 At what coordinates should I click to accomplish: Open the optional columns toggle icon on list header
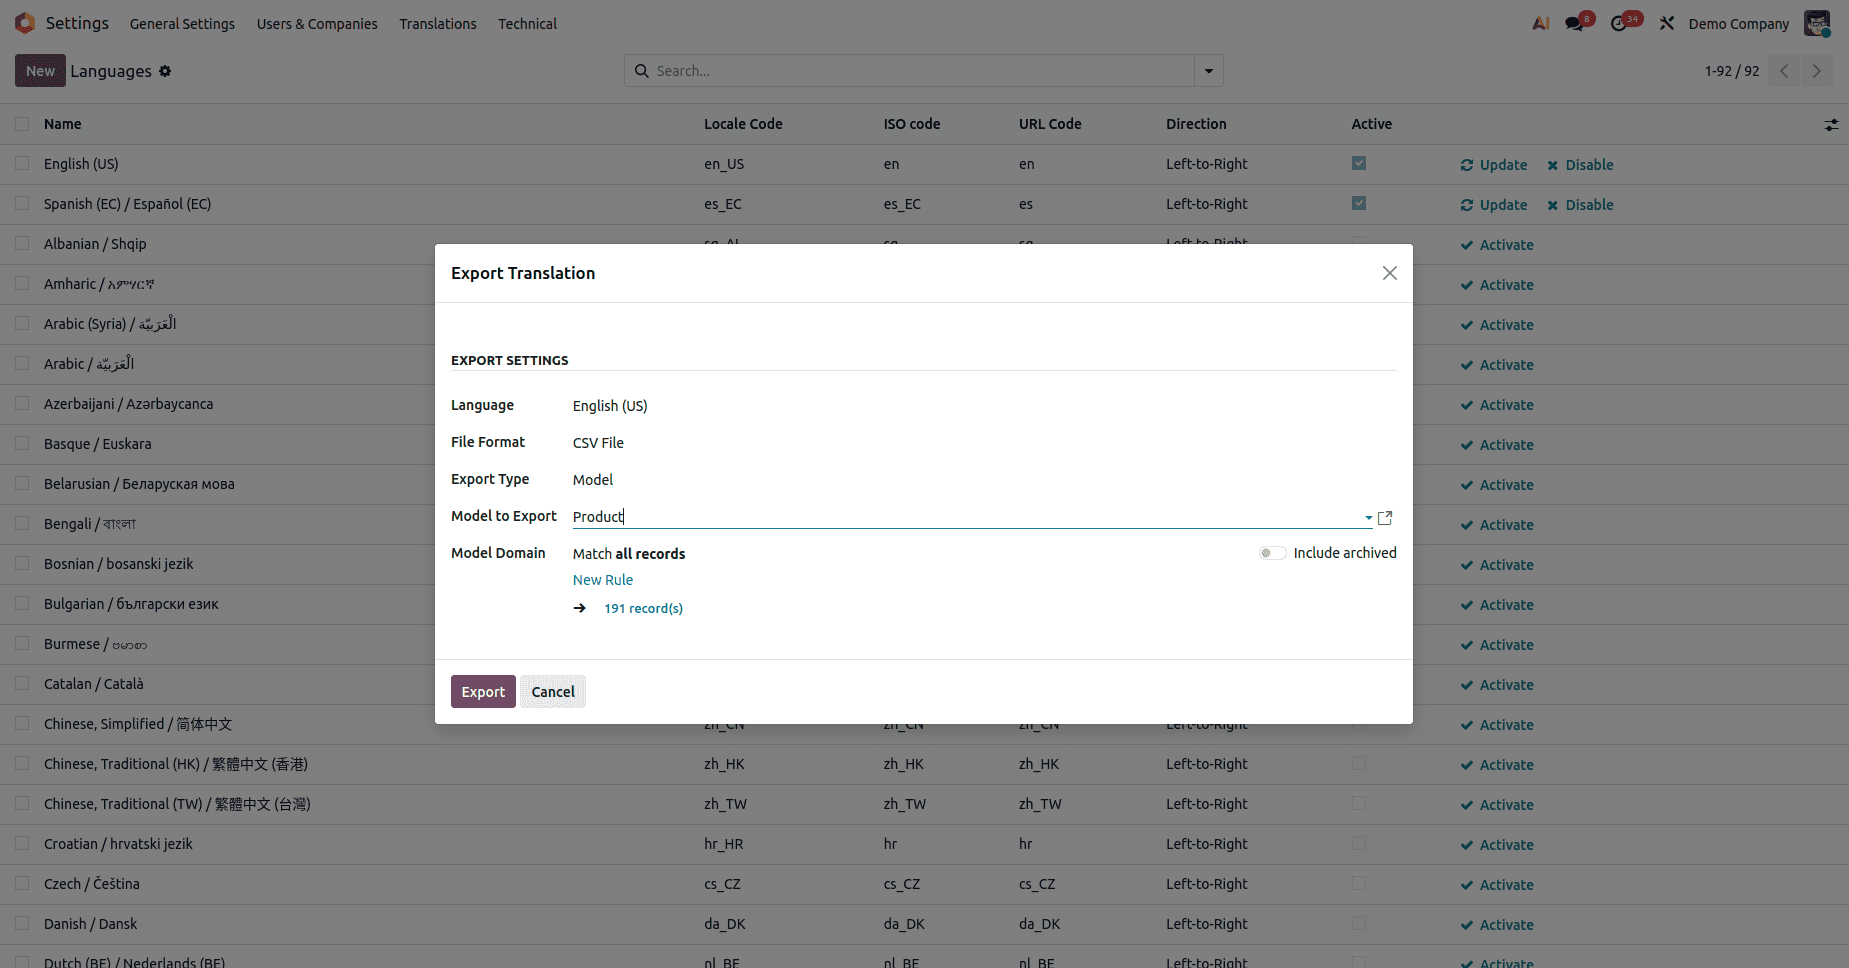click(x=1831, y=124)
